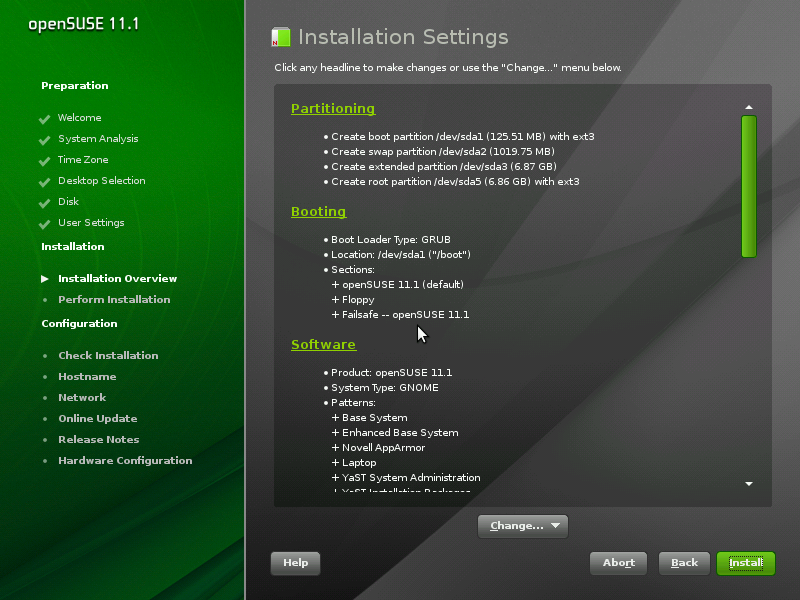The height and width of the screenshot is (600, 800).
Task: Click the Abort button
Action: coord(618,563)
